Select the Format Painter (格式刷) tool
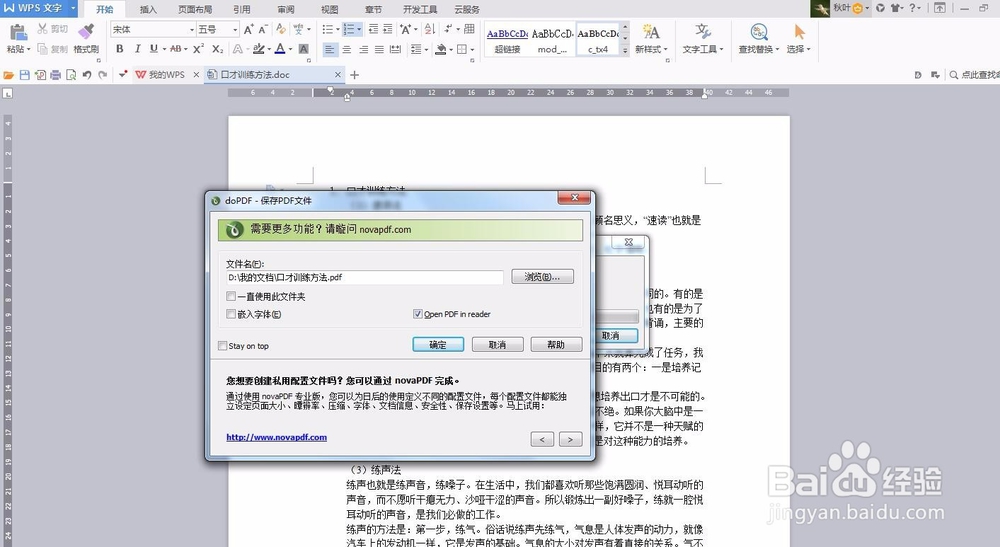The image size is (1000, 547). [x=85, y=38]
